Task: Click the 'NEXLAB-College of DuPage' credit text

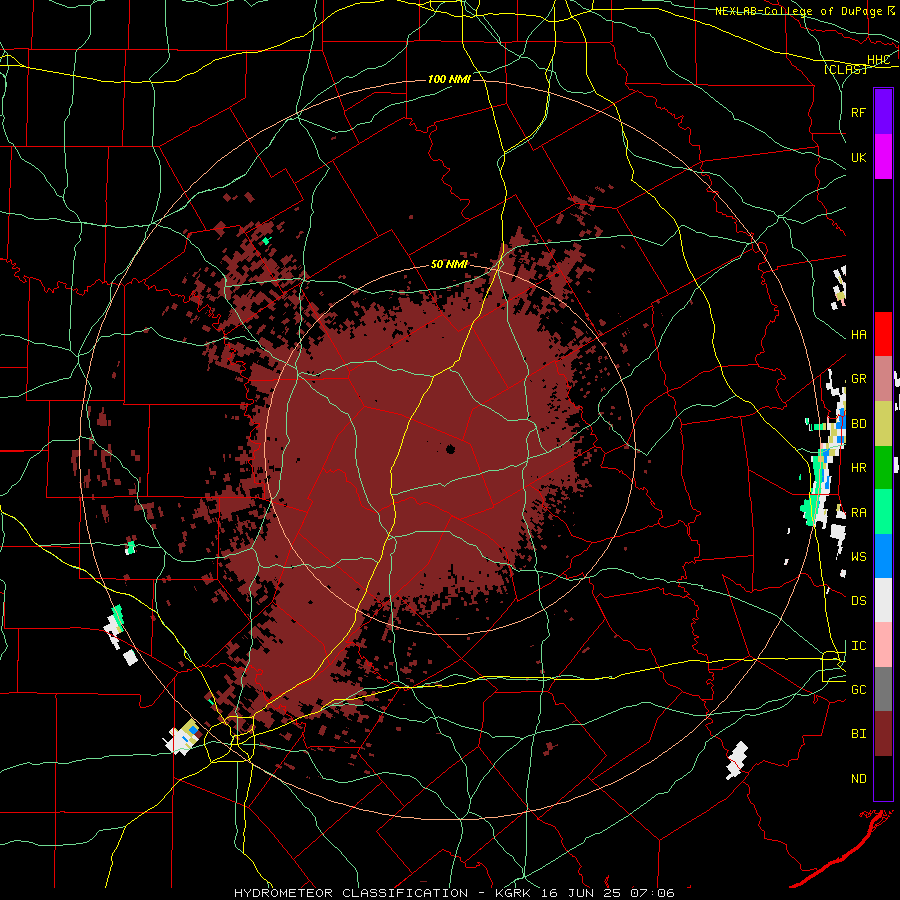Action: [x=798, y=11]
